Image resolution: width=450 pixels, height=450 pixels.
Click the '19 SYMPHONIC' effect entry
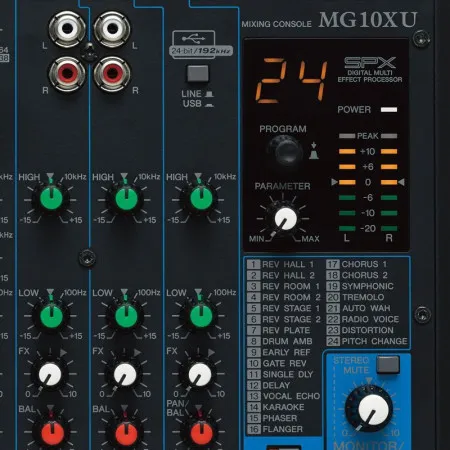(360, 286)
